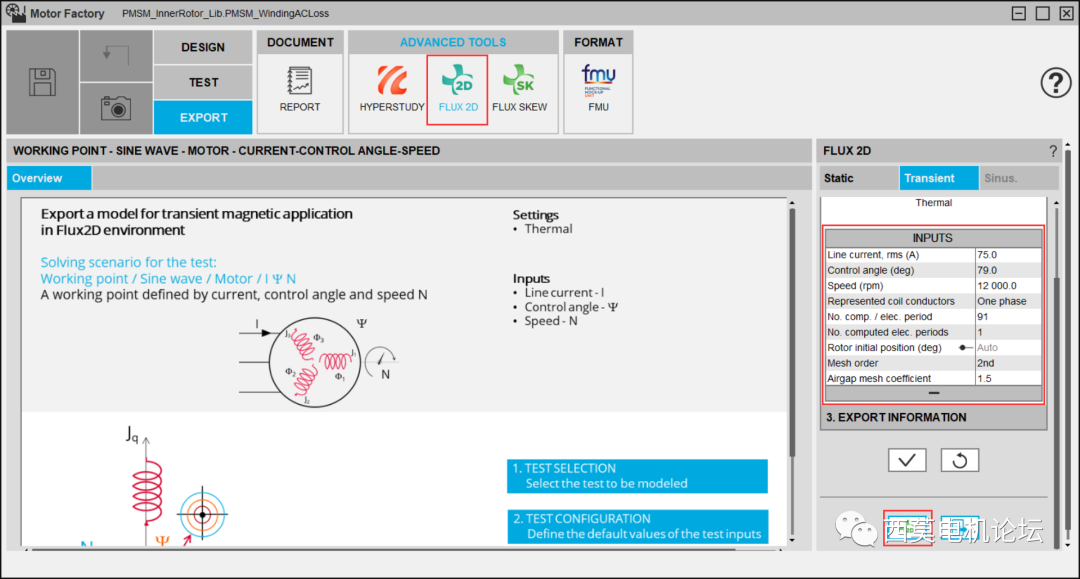Select the EXPORT area tab
The image size is (1080, 579).
[x=202, y=118]
